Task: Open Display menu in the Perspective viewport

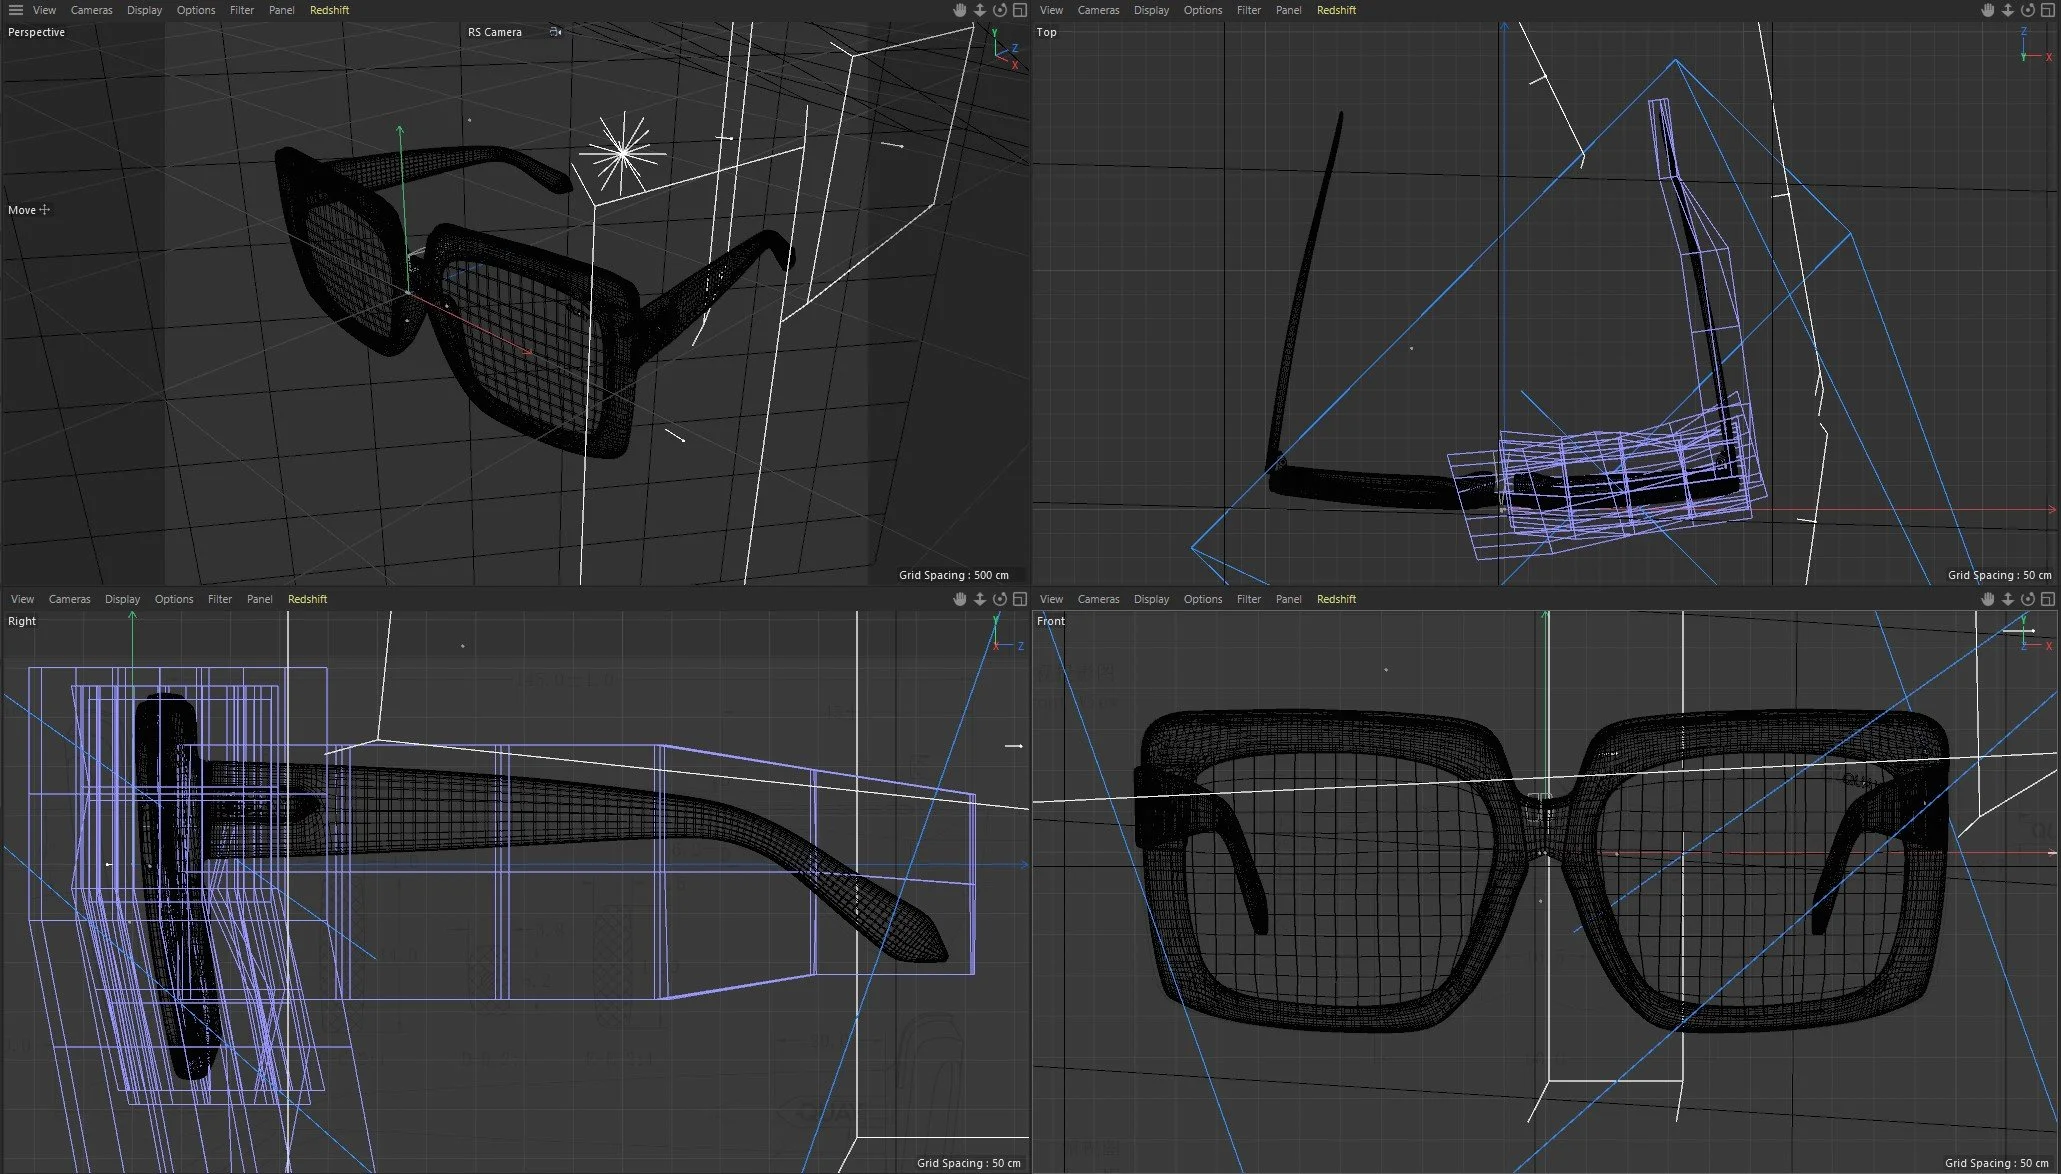Action: click(144, 10)
